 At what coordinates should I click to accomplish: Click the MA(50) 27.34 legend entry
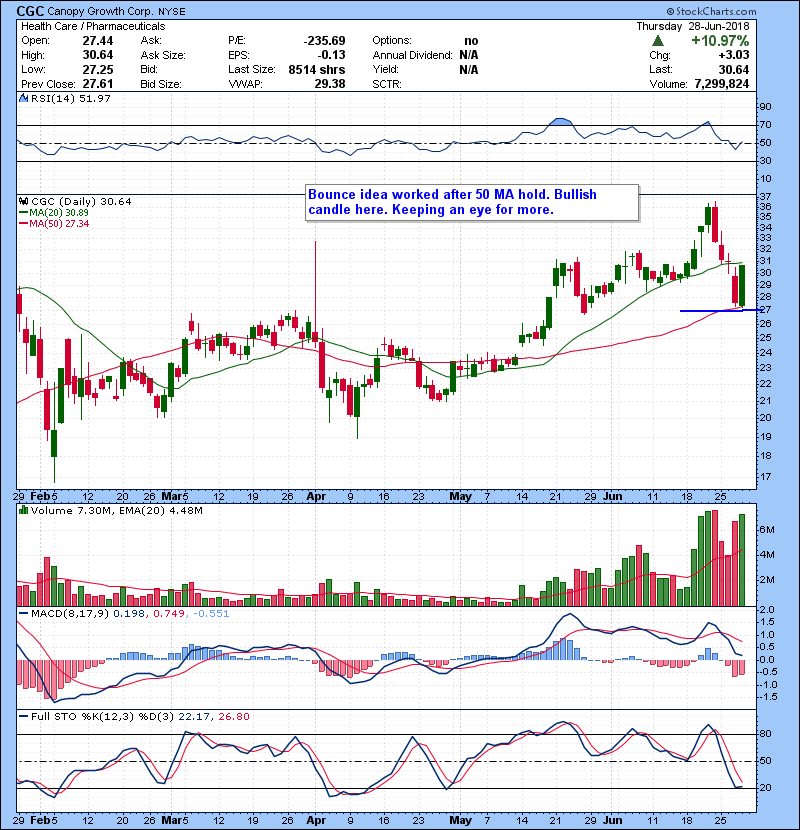coord(54,224)
